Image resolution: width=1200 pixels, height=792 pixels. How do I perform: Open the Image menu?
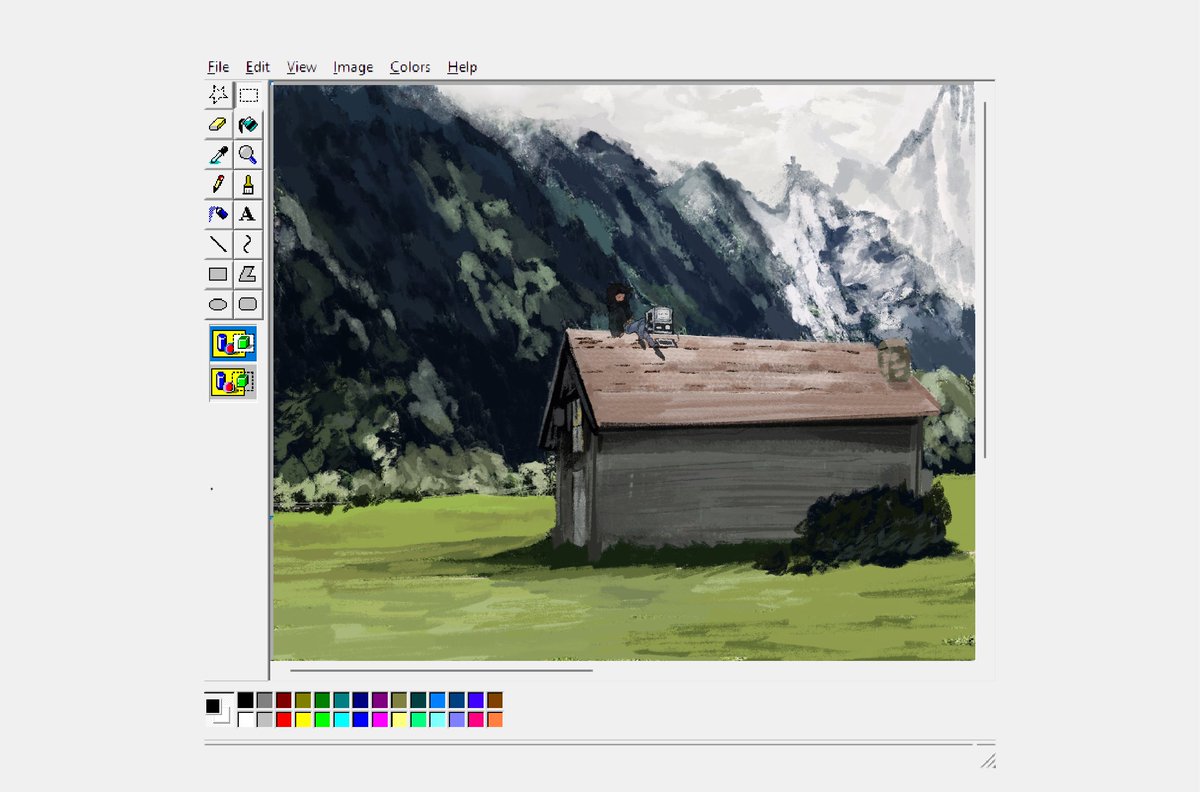353,67
